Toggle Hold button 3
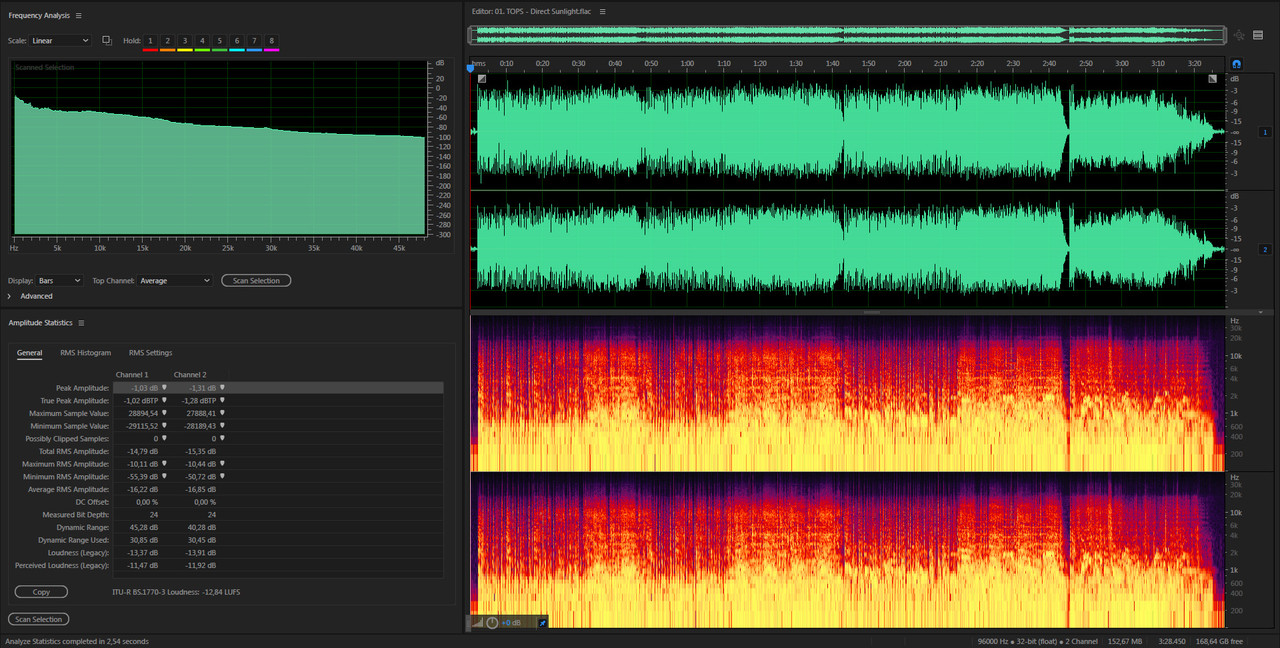The image size is (1280, 648). pos(185,40)
